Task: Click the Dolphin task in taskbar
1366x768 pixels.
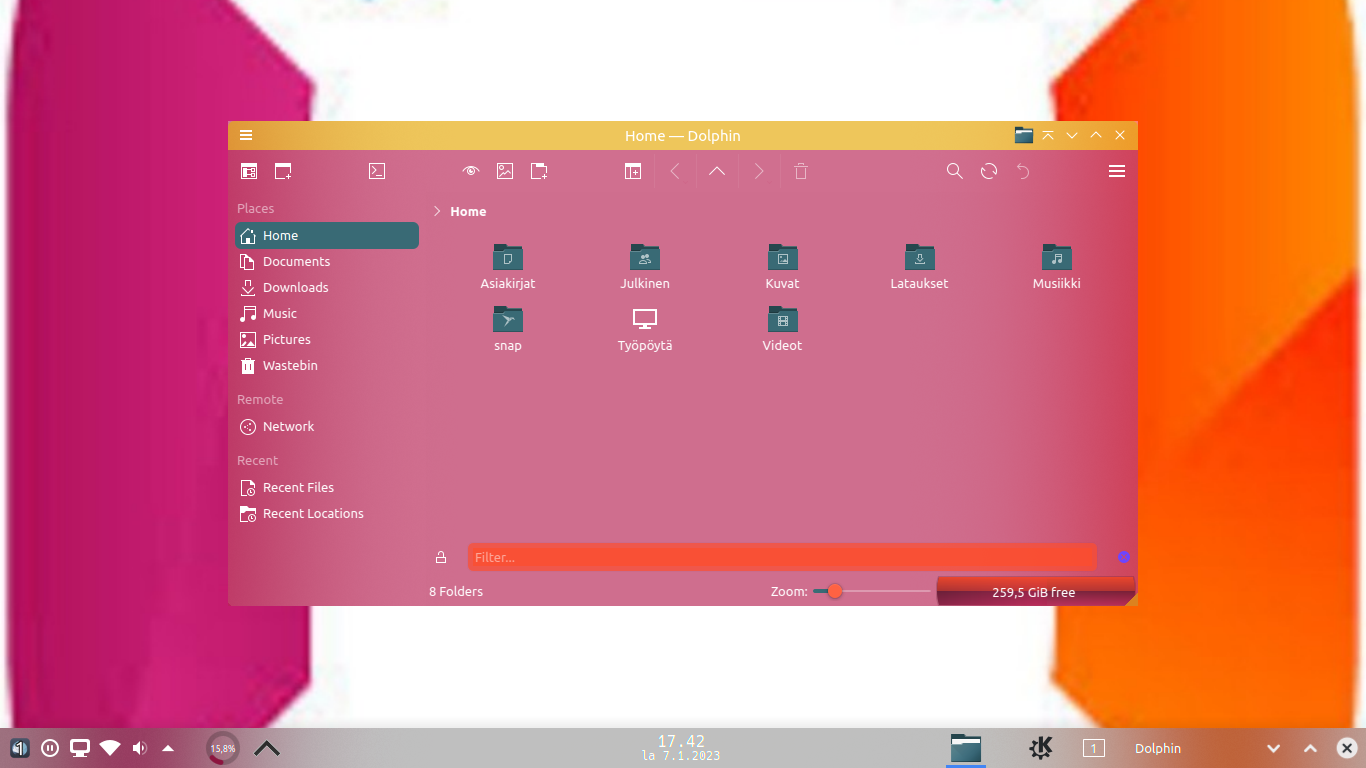Action: tap(966, 748)
